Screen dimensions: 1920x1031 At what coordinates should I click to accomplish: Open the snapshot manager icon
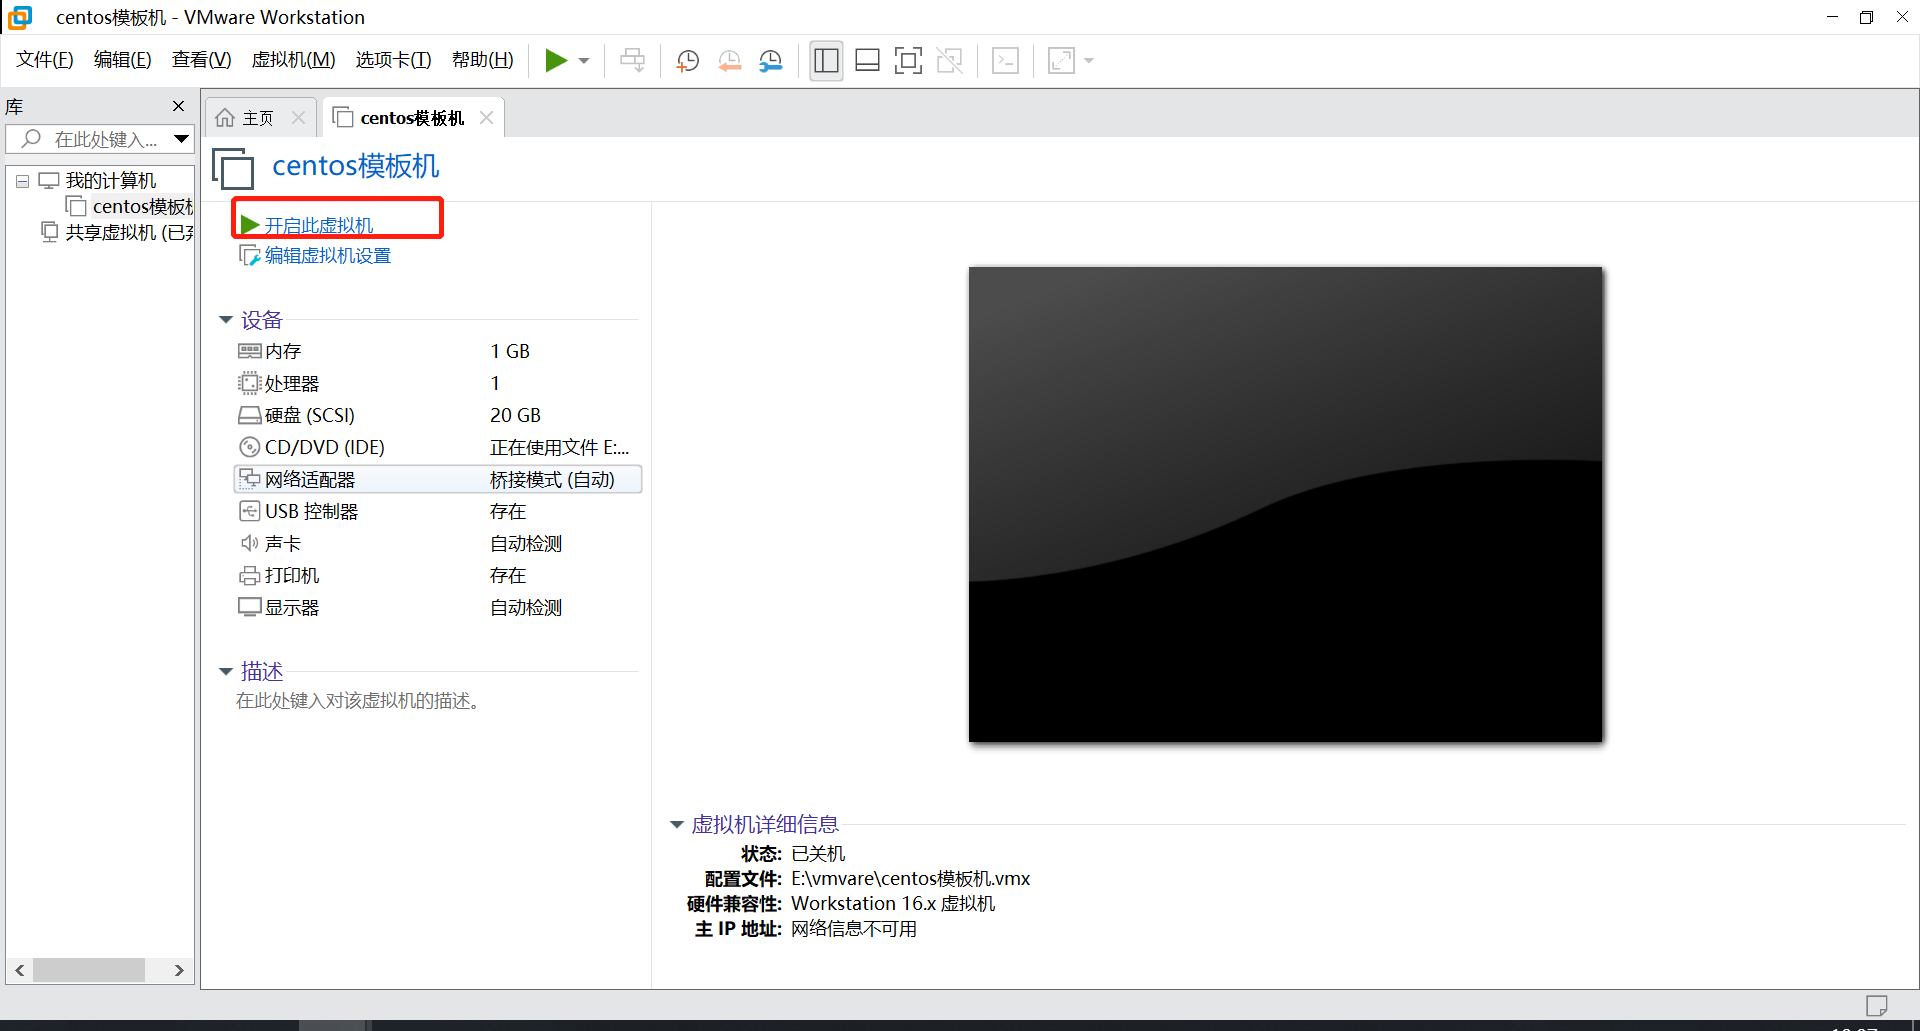[x=771, y=61]
